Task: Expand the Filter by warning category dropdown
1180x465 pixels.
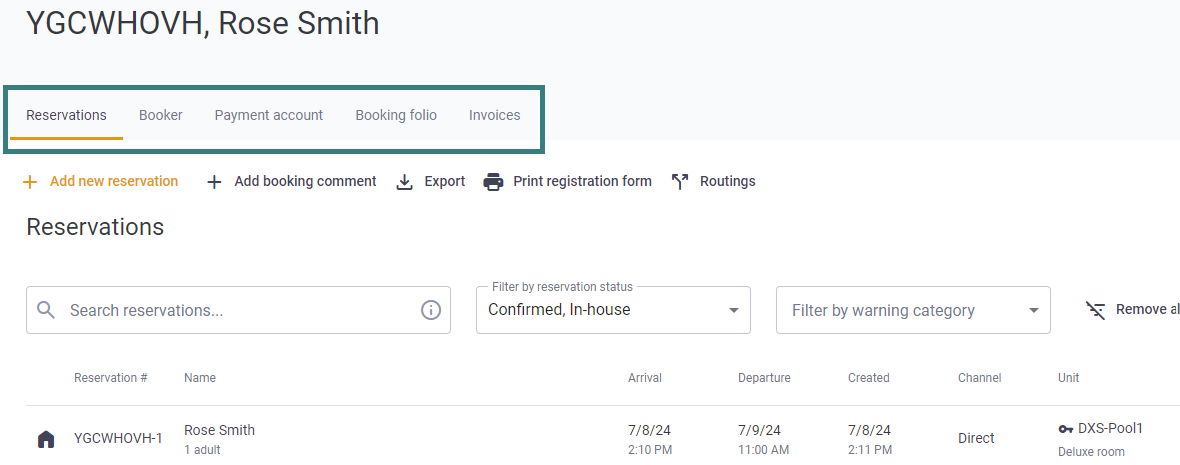Action: 913,310
